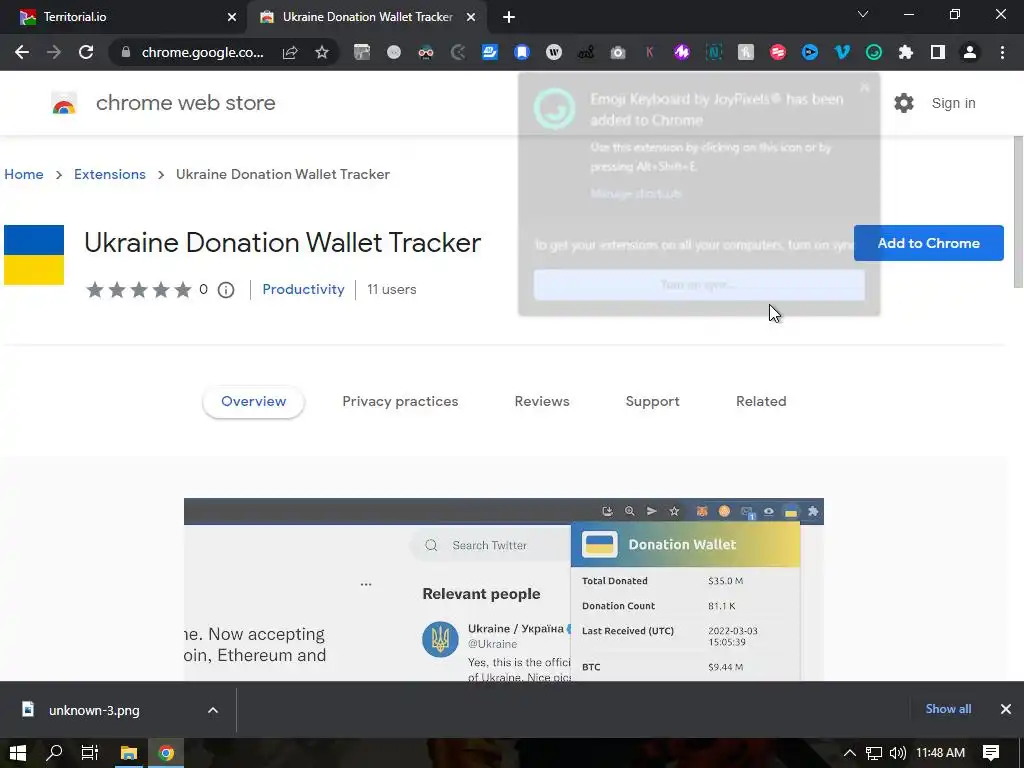Open the Chrome profile avatar menu

coord(970,52)
